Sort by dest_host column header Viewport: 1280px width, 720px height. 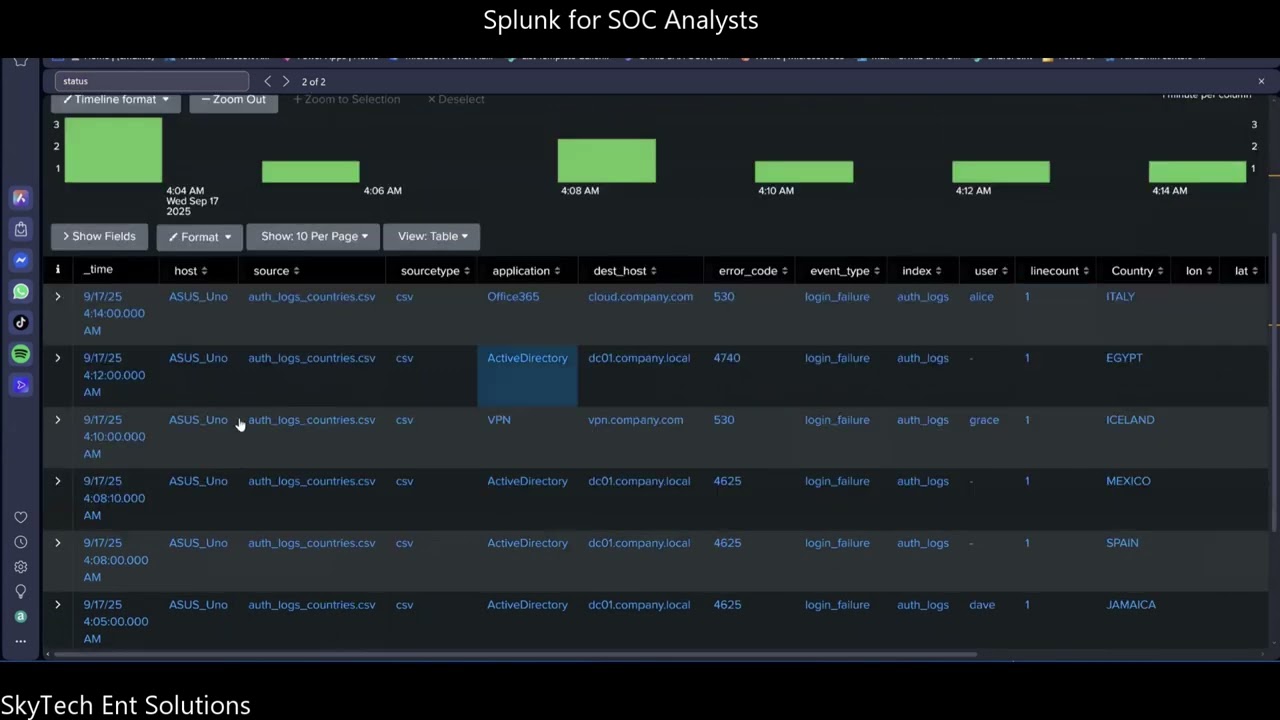625,271
